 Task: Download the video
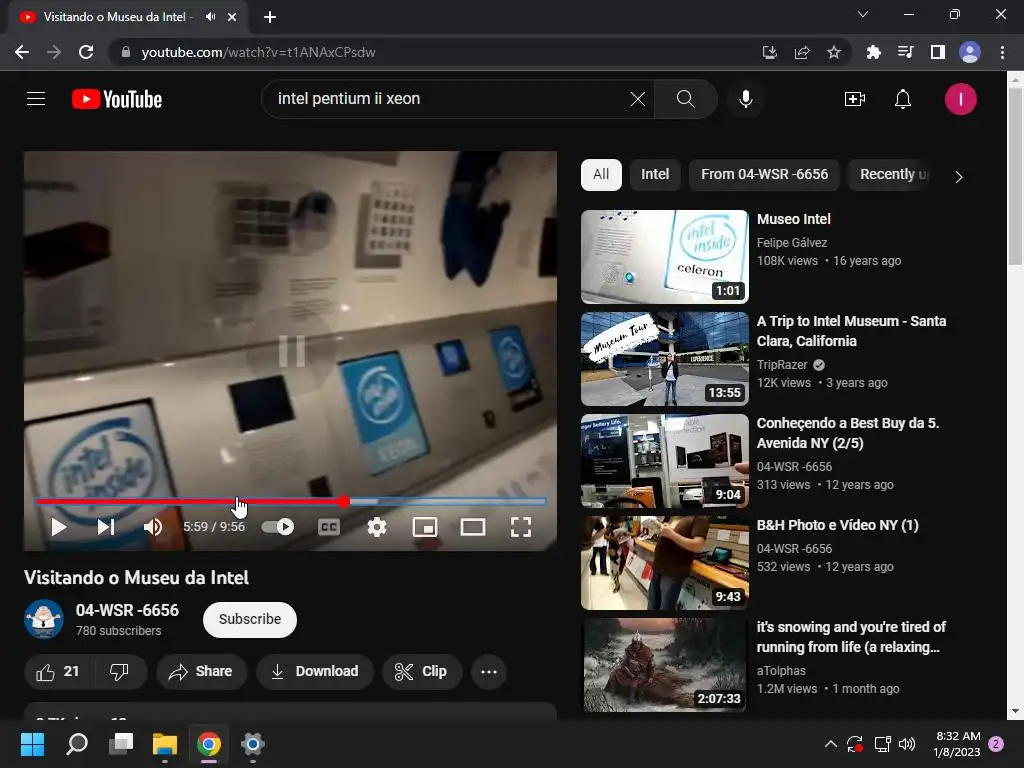tap(315, 671)
